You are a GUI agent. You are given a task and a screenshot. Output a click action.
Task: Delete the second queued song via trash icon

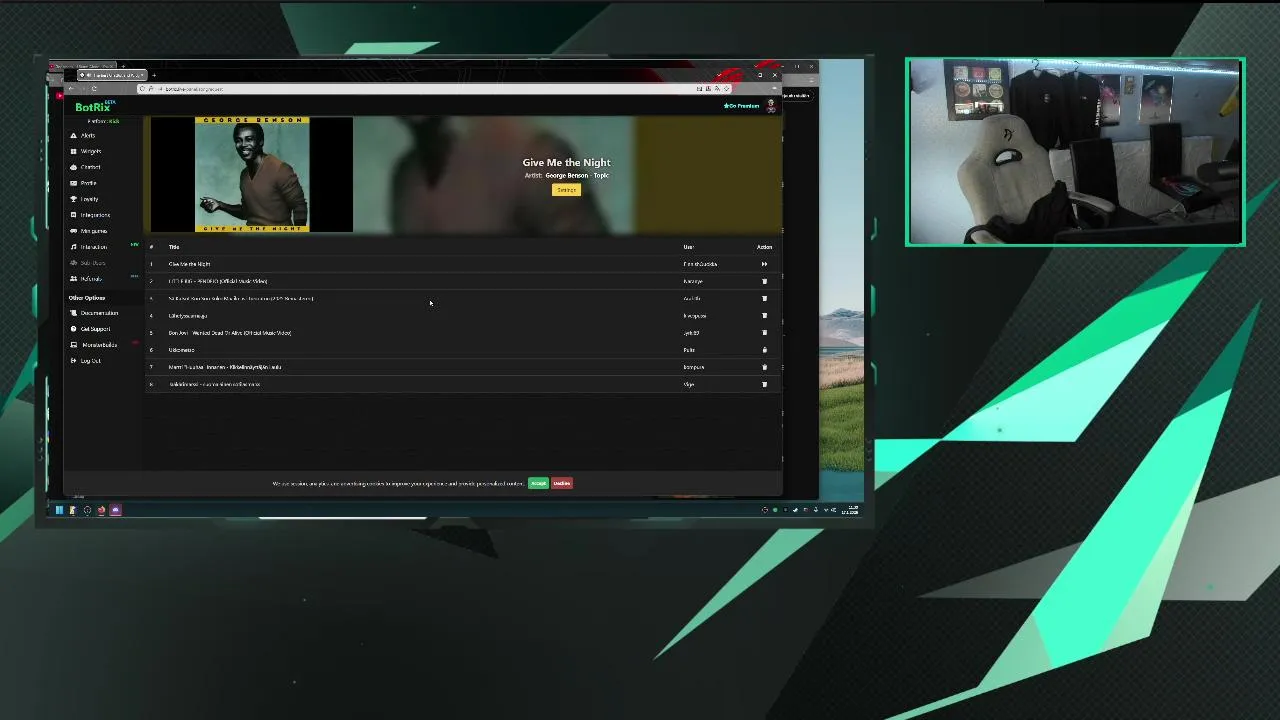(764, 281)
